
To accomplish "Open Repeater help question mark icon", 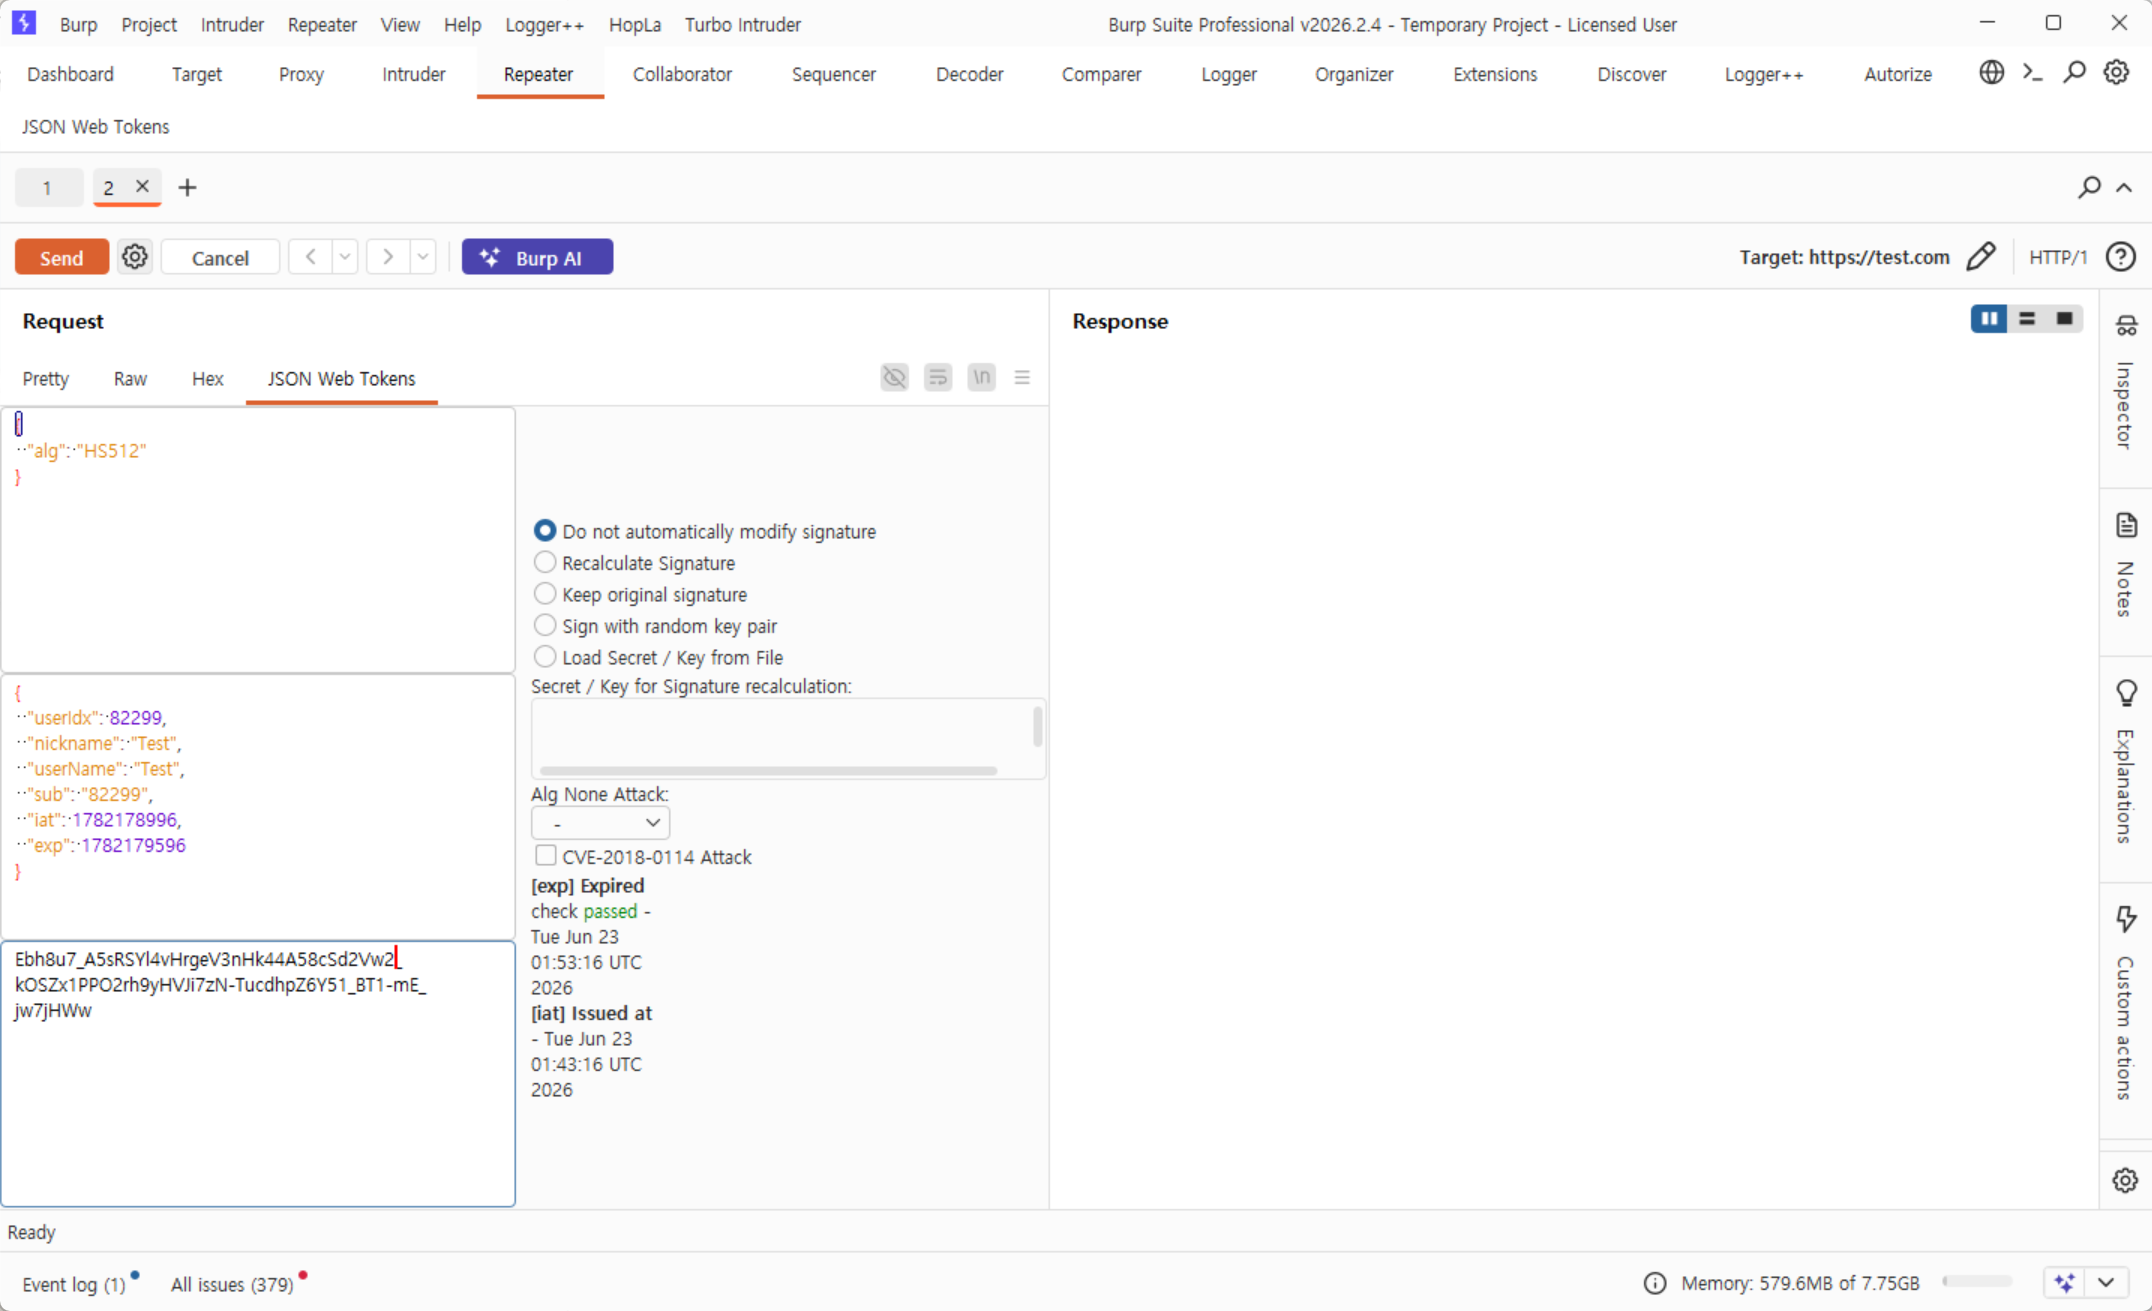I will [x=2120, y=257].
